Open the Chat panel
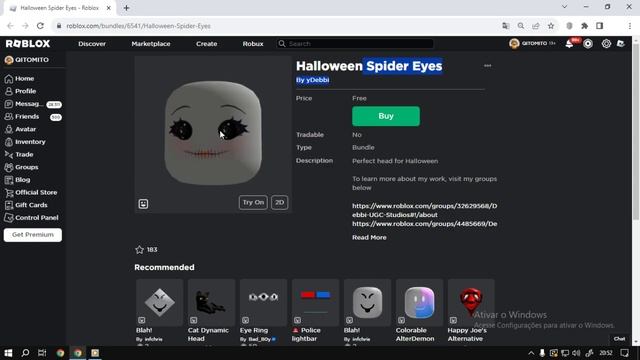Screen dimensions: 640x360 620,339
